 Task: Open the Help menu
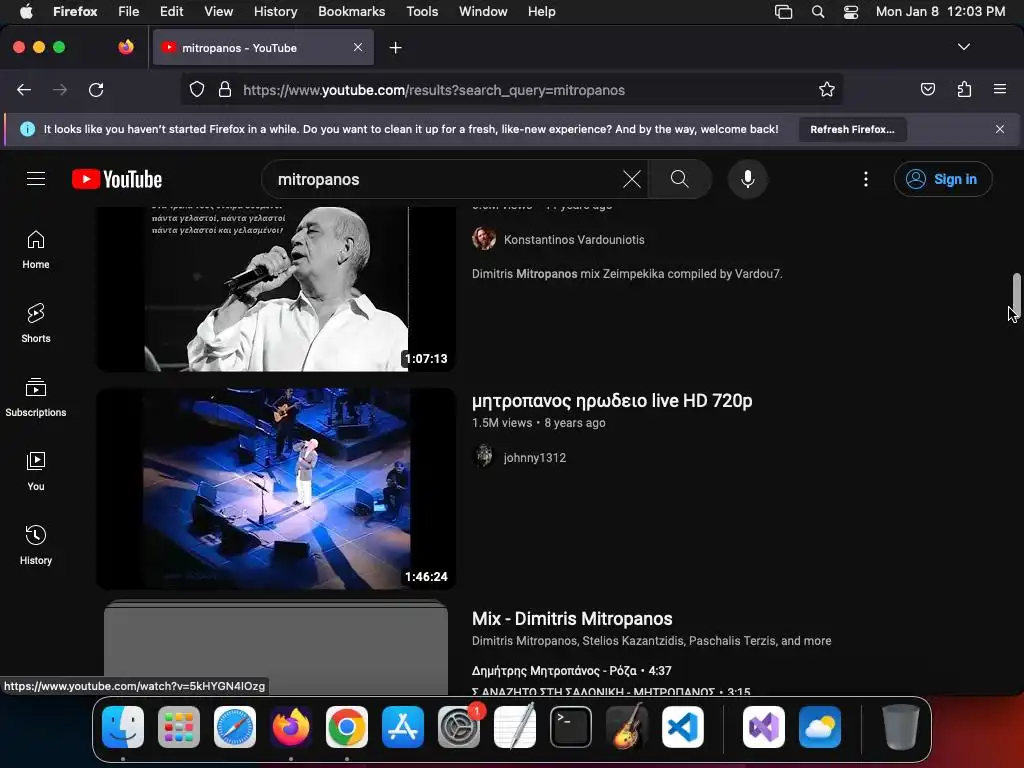click(x=541, y=11)
